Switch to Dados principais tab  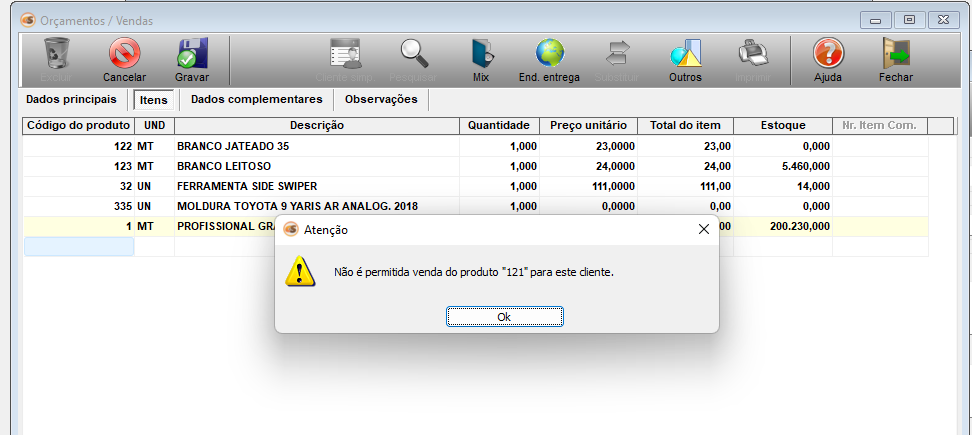click(71, 100)
